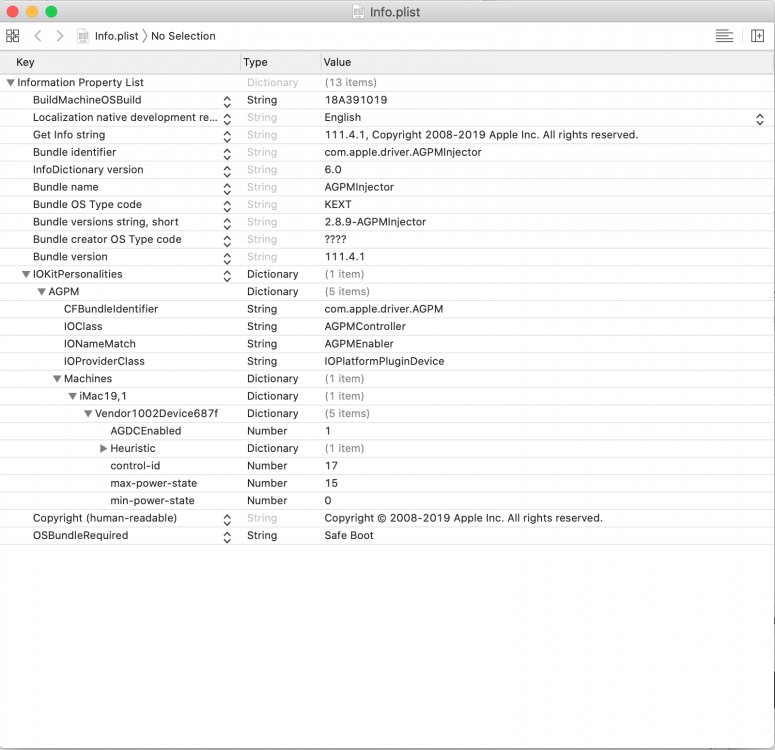Select the IOProviderClass key
This screenshot has height=750, width=775.
click(104, 361)
